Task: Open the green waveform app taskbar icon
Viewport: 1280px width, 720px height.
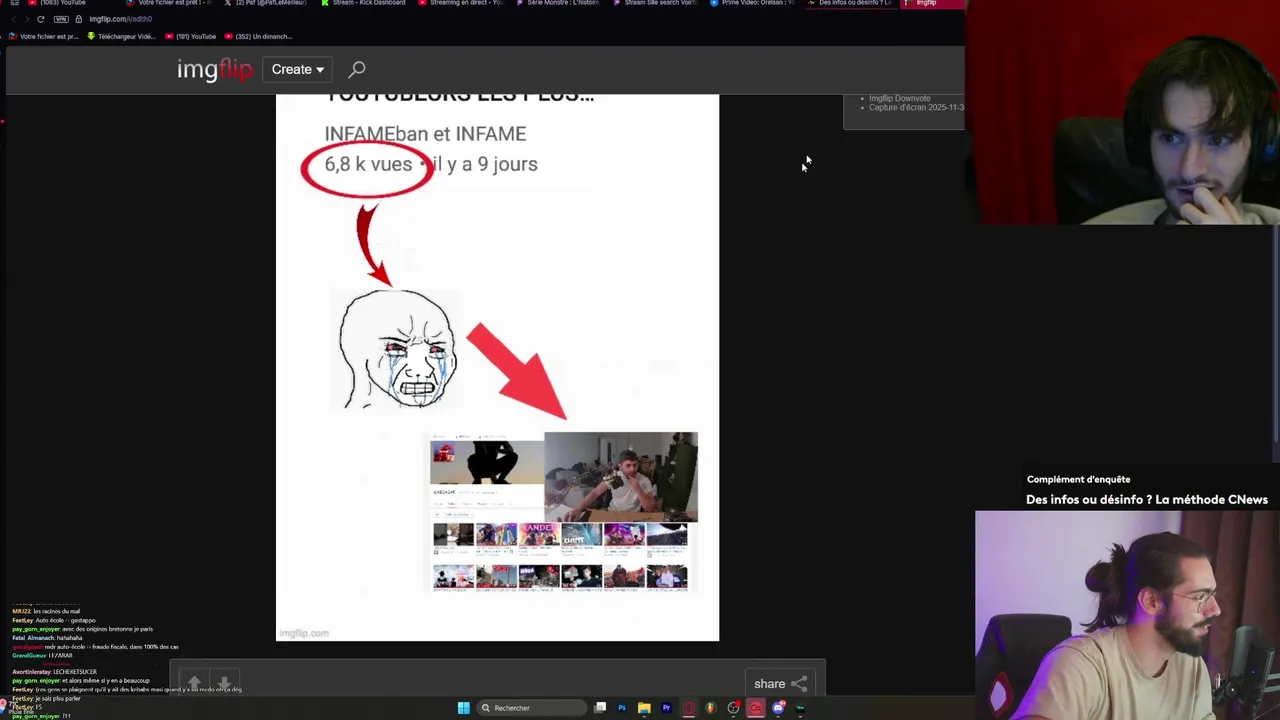Action: (800, 708)
